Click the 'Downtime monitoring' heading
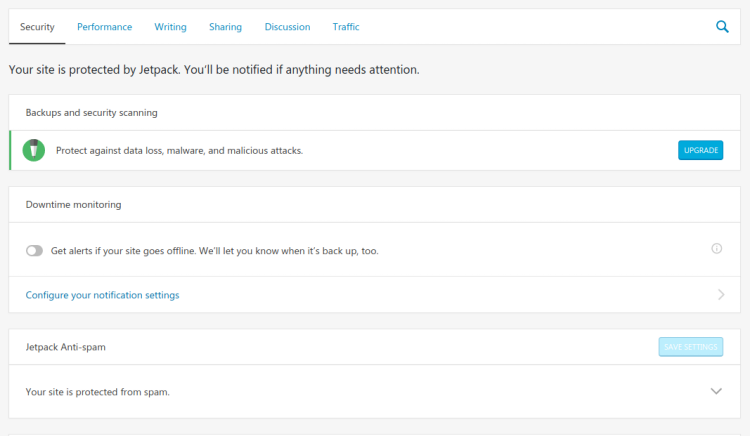The image size is (750, 436). (73, 205)
